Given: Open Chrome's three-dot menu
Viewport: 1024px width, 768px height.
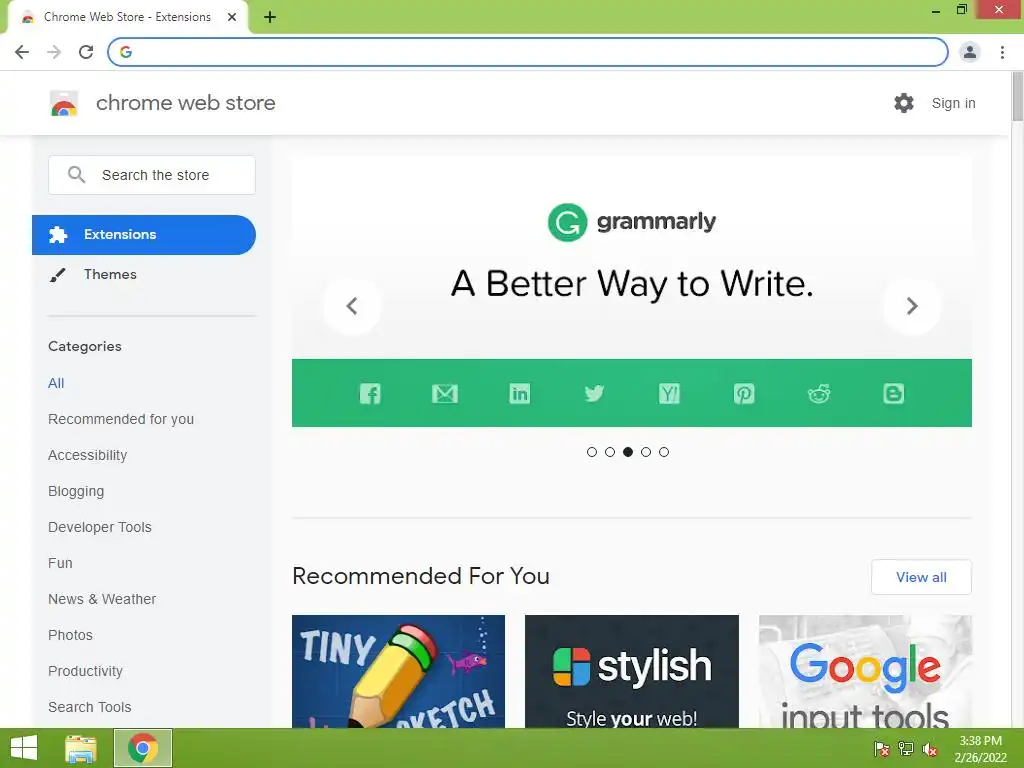Looking at the screenshot, I should (1002, 52).
